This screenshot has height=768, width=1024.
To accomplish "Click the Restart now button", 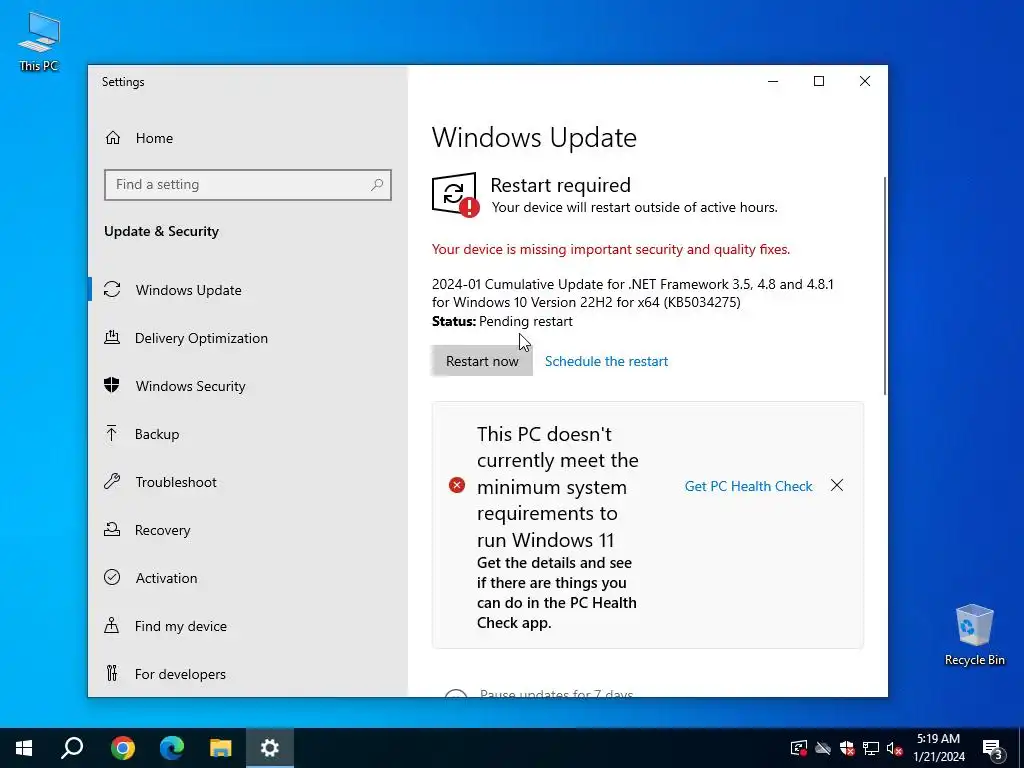I will tap(482, 361).
